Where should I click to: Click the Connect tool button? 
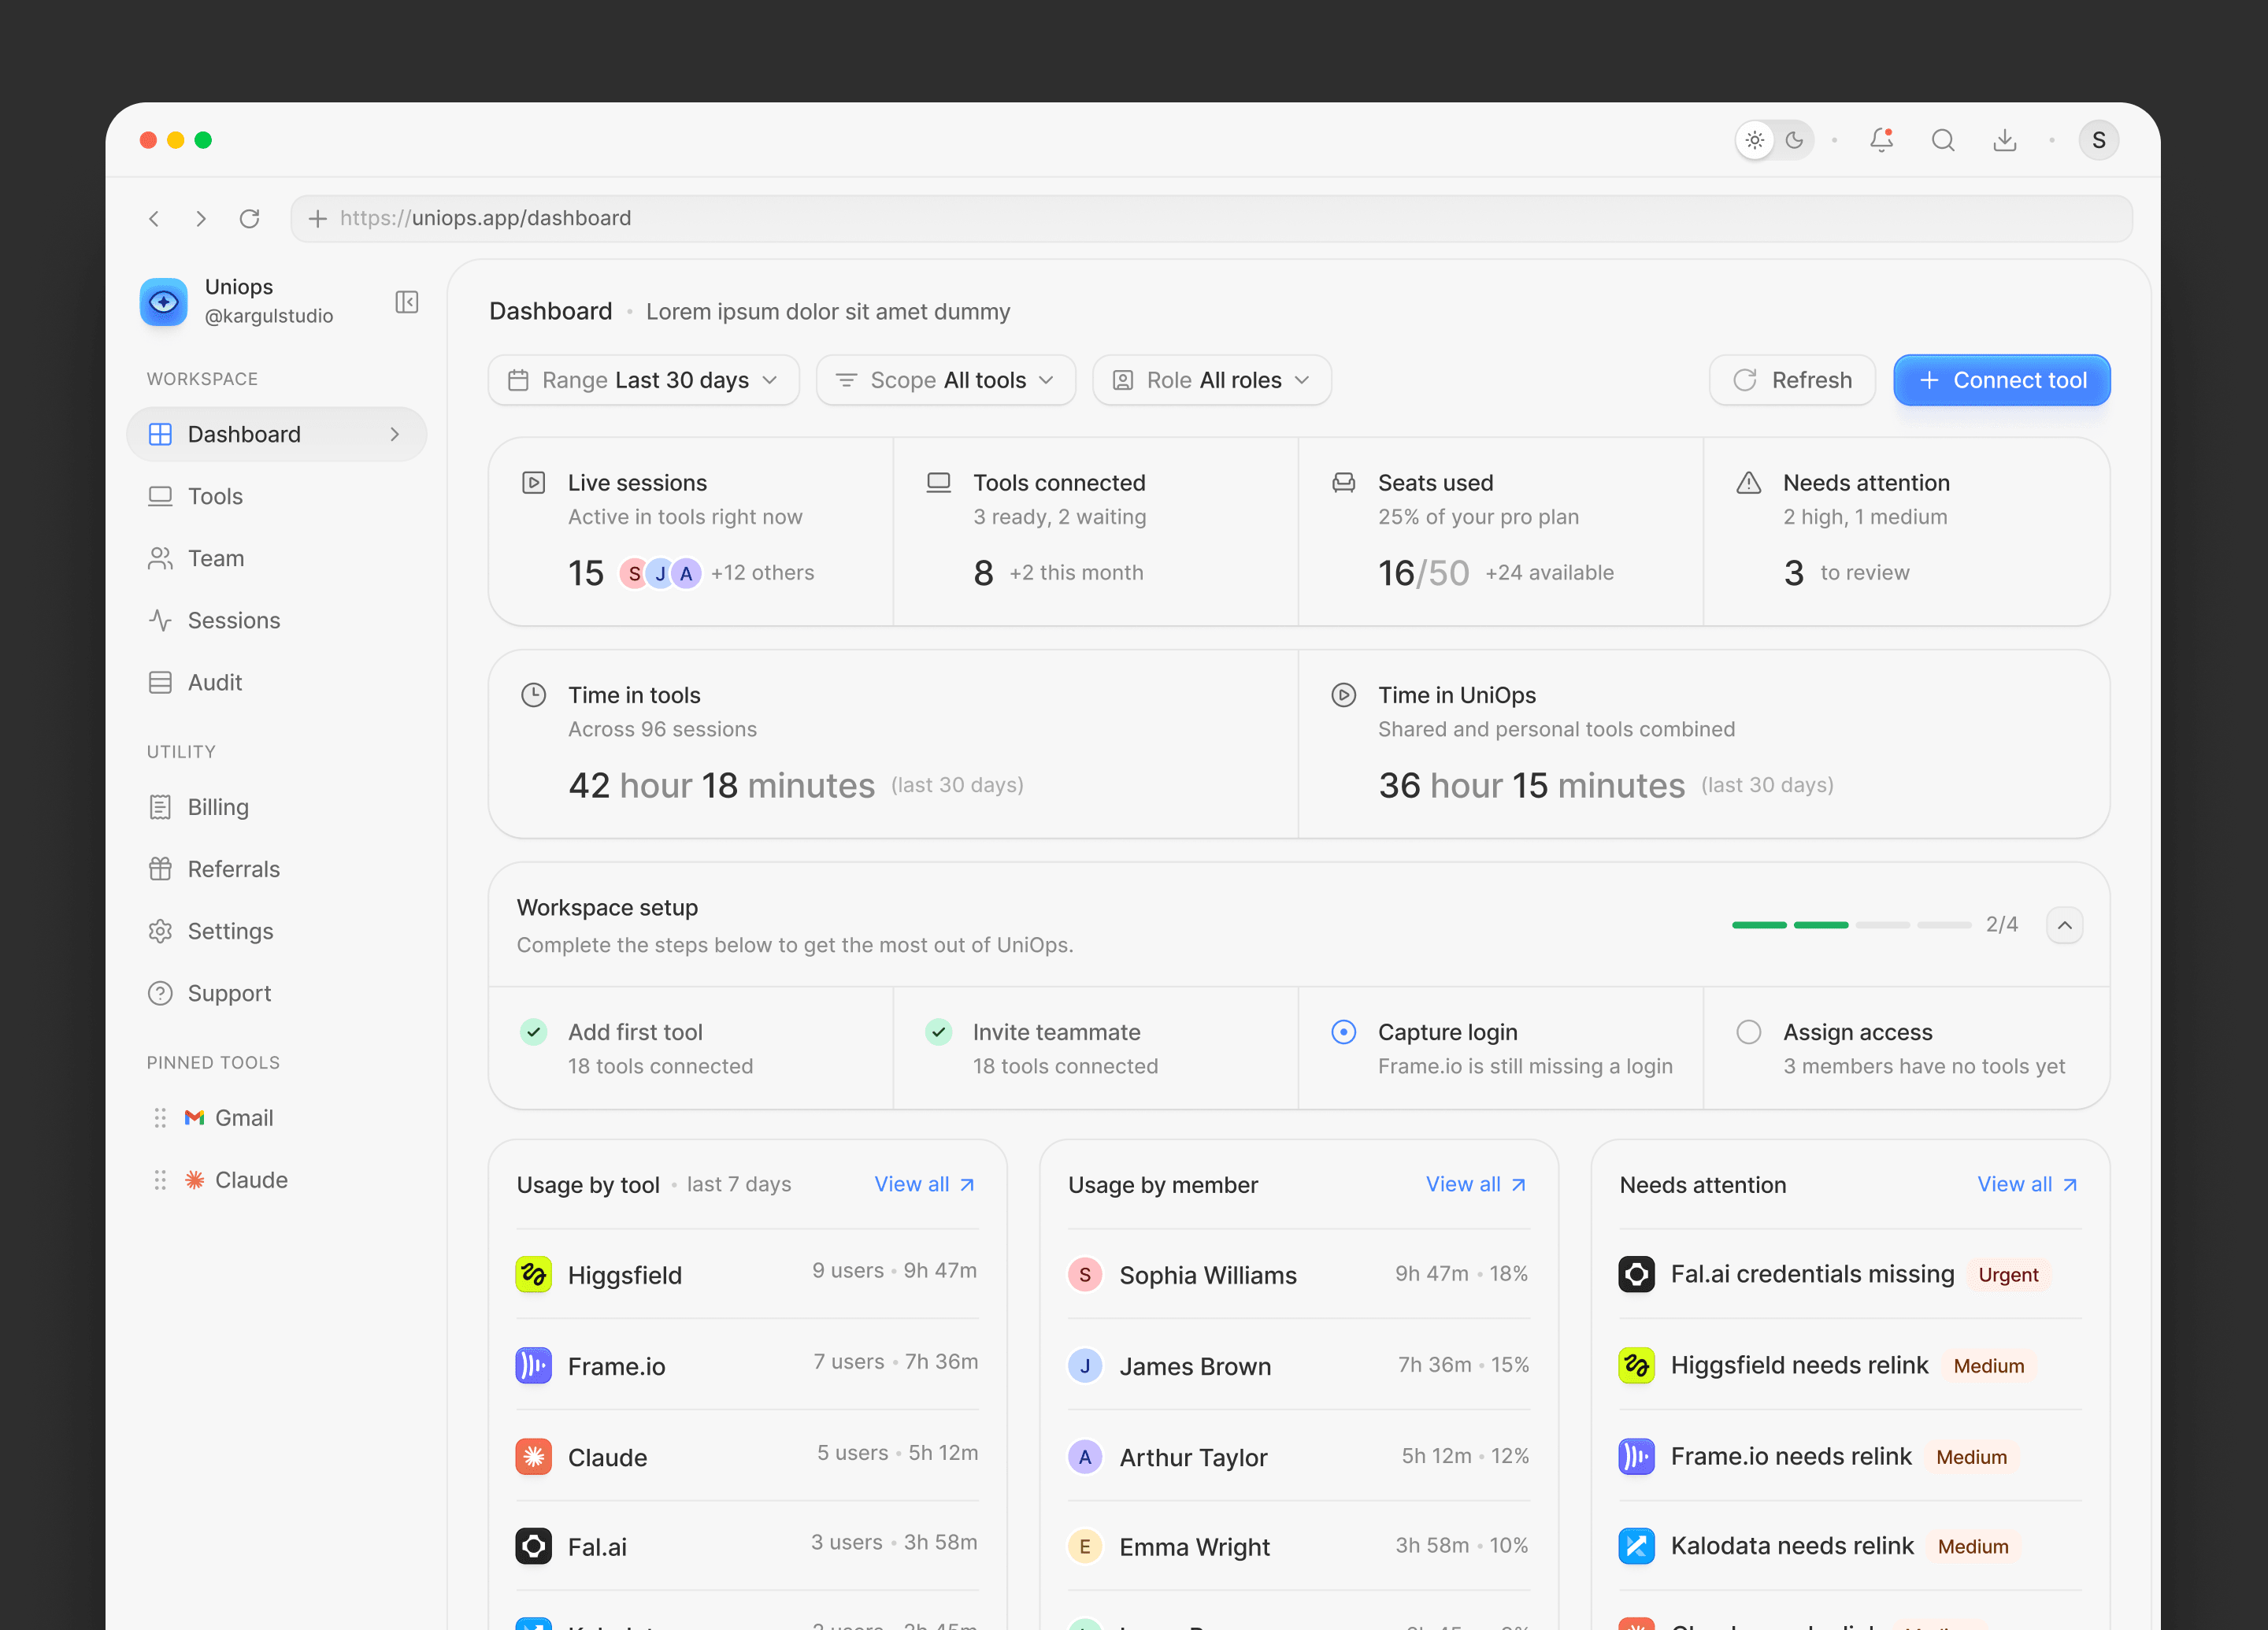tap(2001, 380)
